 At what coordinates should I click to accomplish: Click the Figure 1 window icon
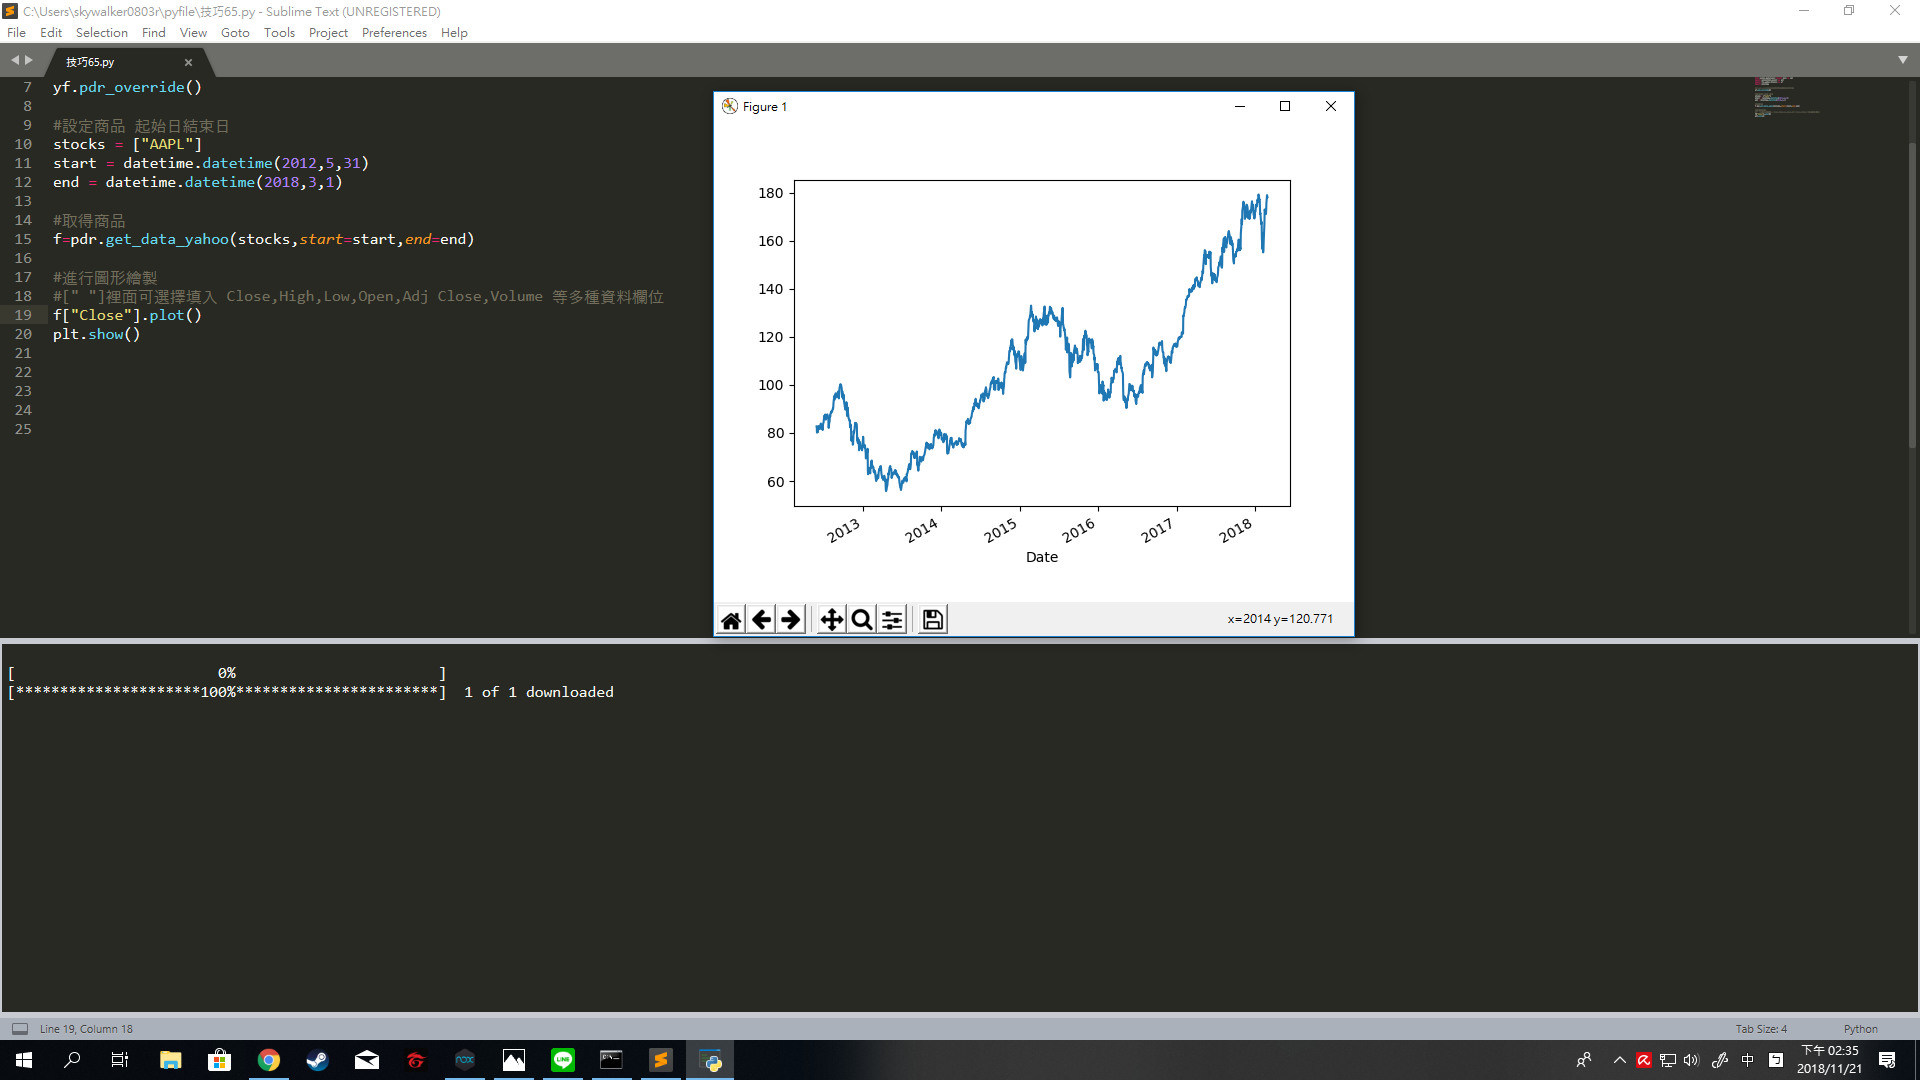(729, 106)
